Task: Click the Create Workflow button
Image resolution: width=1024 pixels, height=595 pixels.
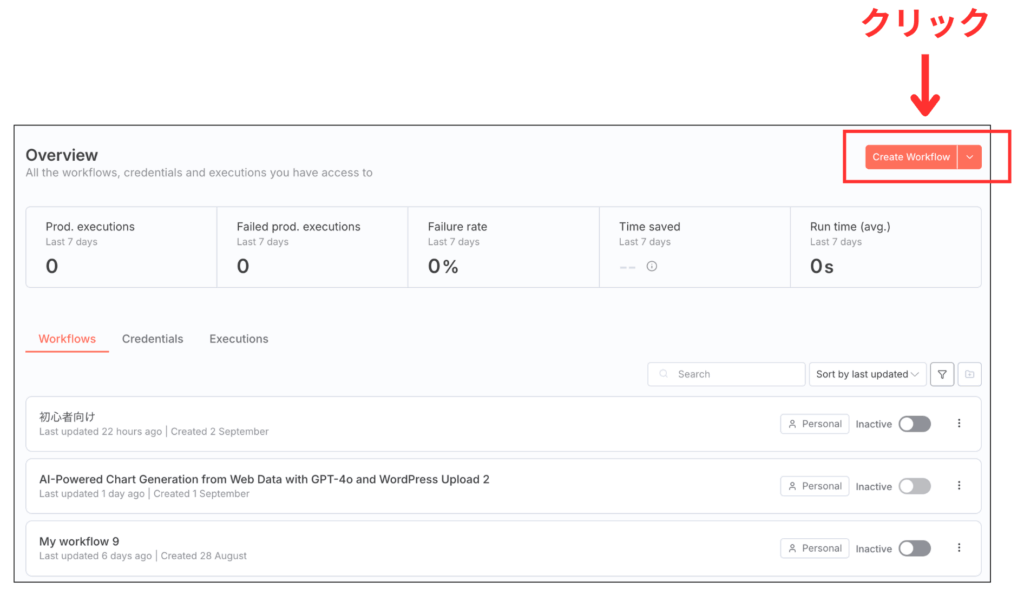Action: point(913,156)
